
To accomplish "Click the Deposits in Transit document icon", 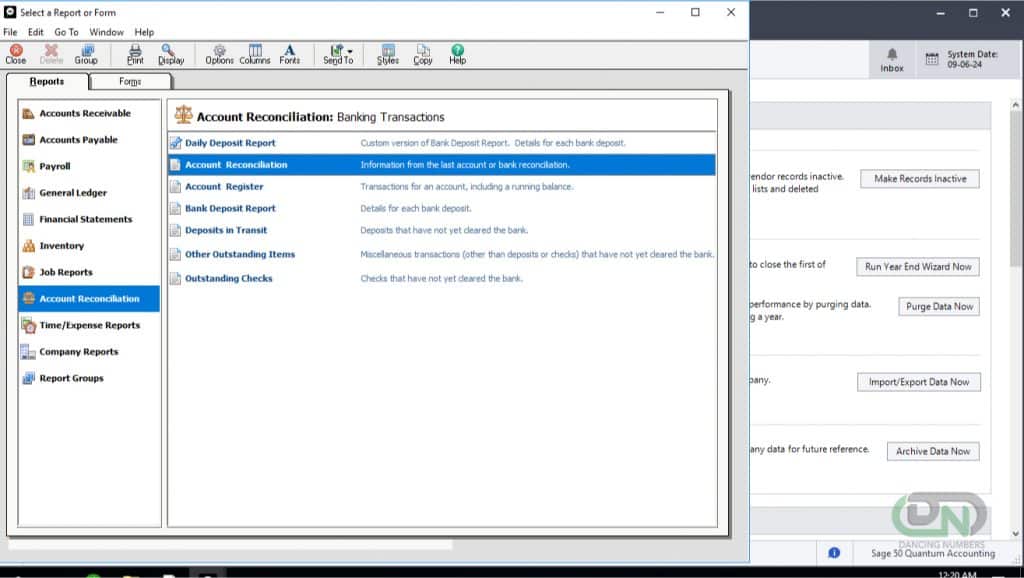I will tap(175, 230).
